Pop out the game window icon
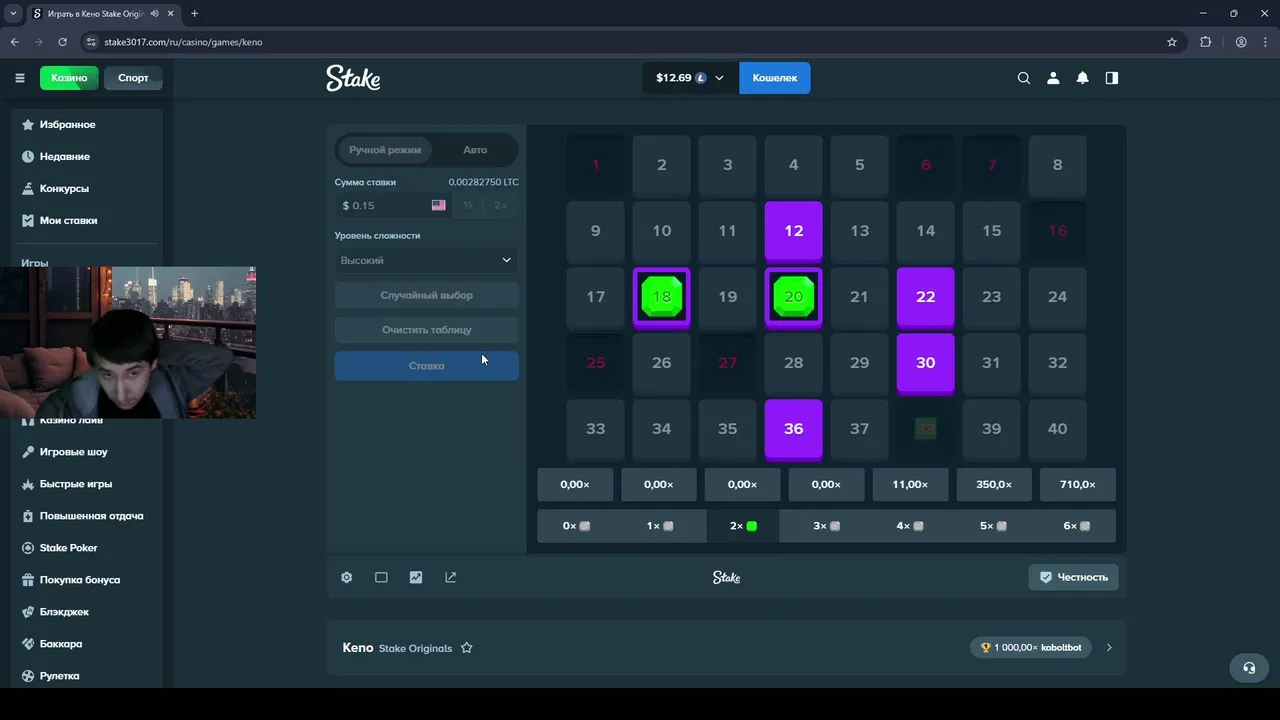 point(450,577)
